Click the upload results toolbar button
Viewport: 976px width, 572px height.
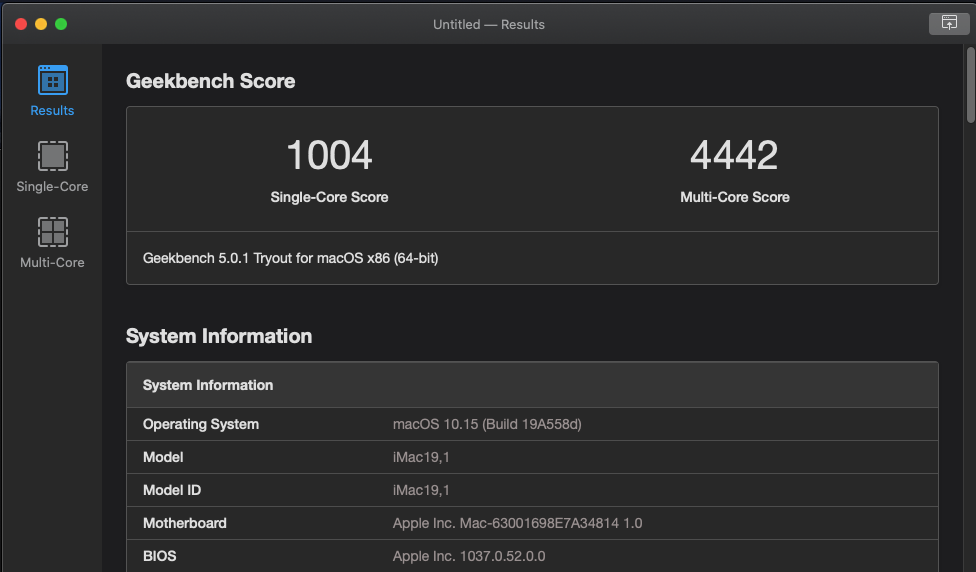pyautogui.click(x=949, y=24)
